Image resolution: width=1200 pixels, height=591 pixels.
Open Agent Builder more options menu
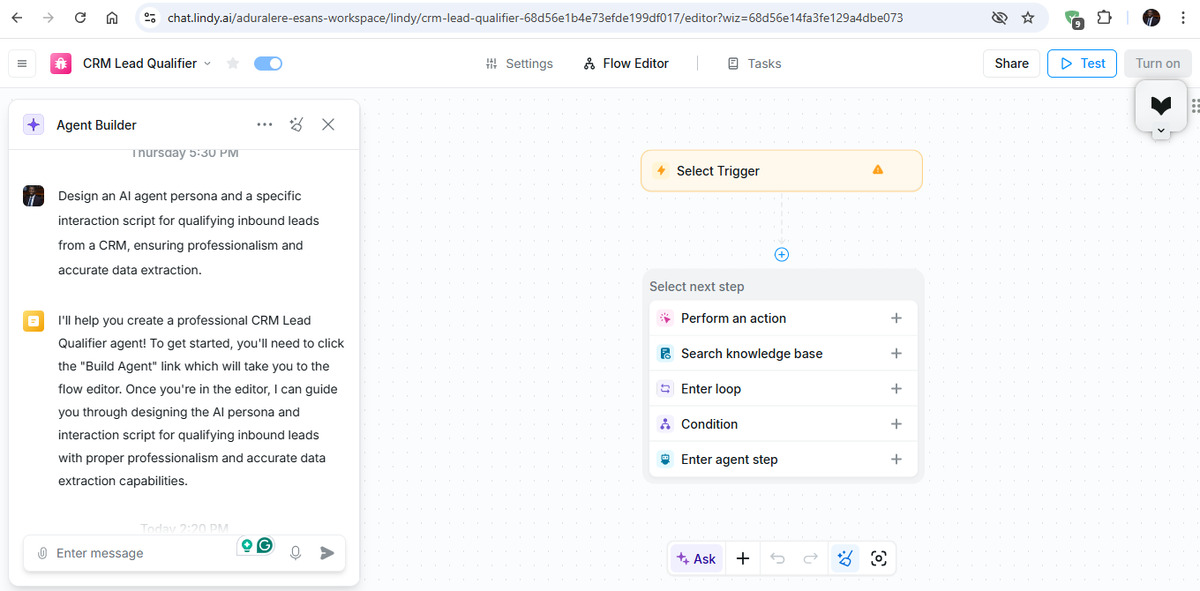(x=264, y=125)
